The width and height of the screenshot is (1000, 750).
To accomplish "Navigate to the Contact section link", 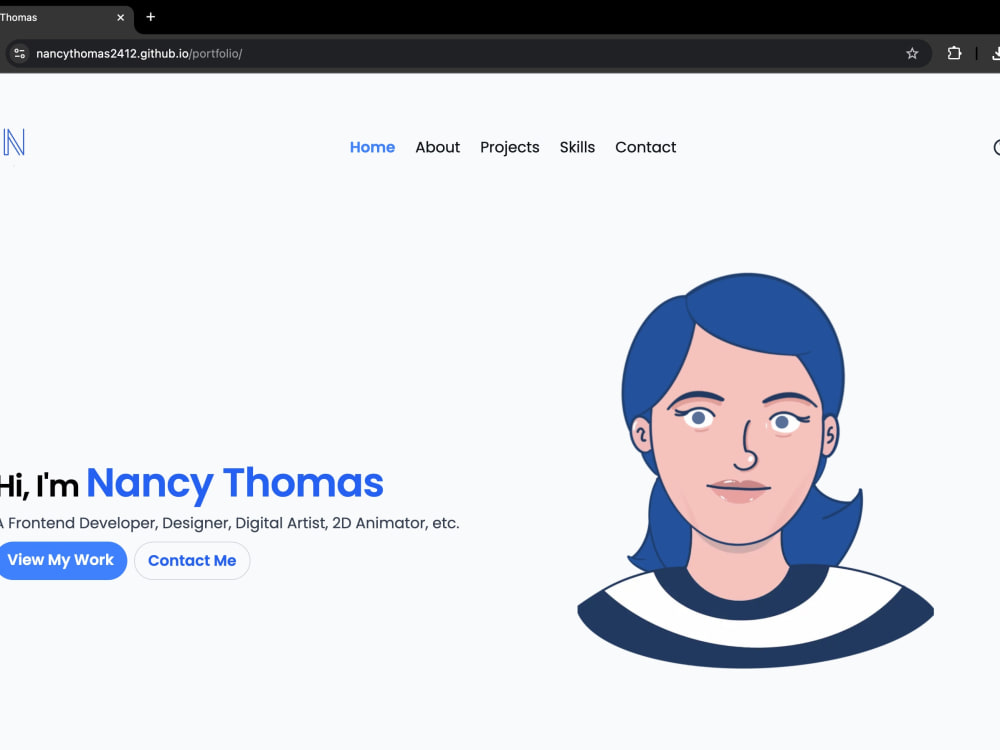I will tap(645, 147).
